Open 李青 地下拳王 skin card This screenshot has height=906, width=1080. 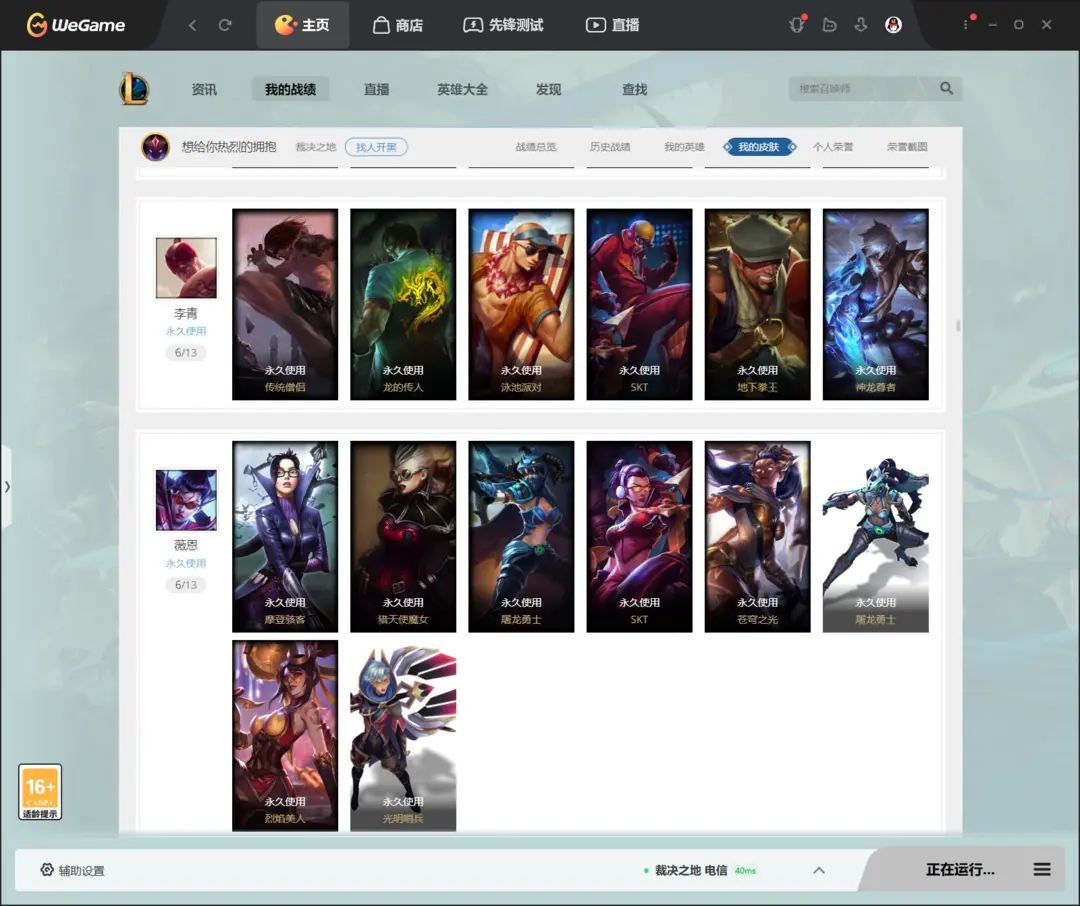coord(758,304)
